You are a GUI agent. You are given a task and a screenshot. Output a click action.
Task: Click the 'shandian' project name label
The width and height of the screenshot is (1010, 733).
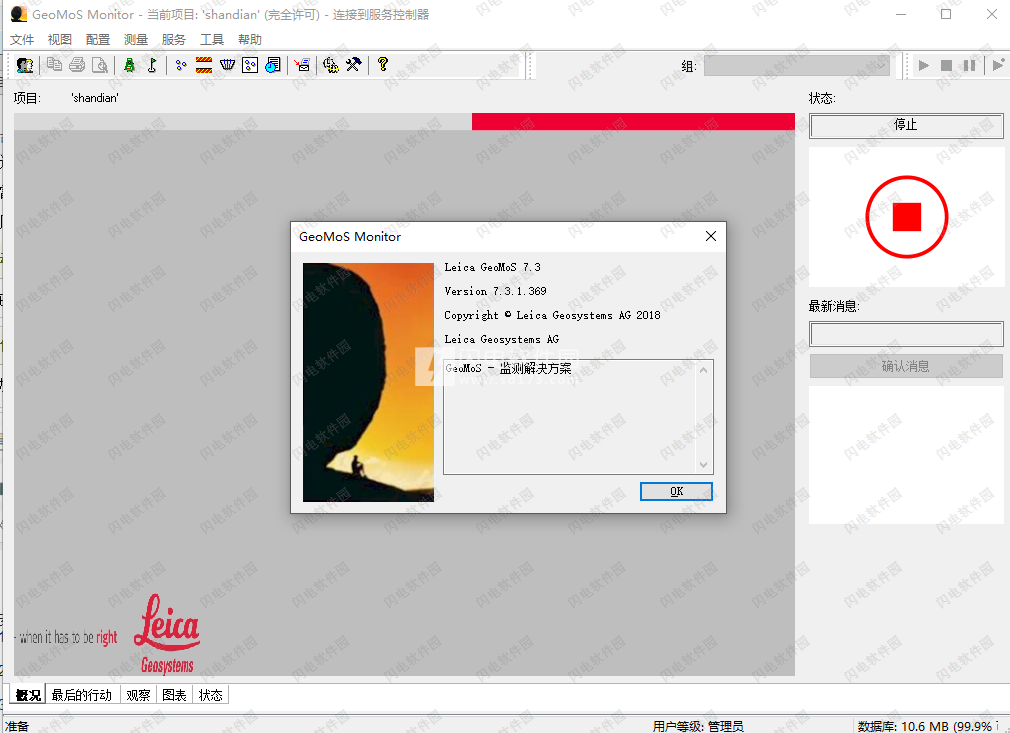[95, 98]
